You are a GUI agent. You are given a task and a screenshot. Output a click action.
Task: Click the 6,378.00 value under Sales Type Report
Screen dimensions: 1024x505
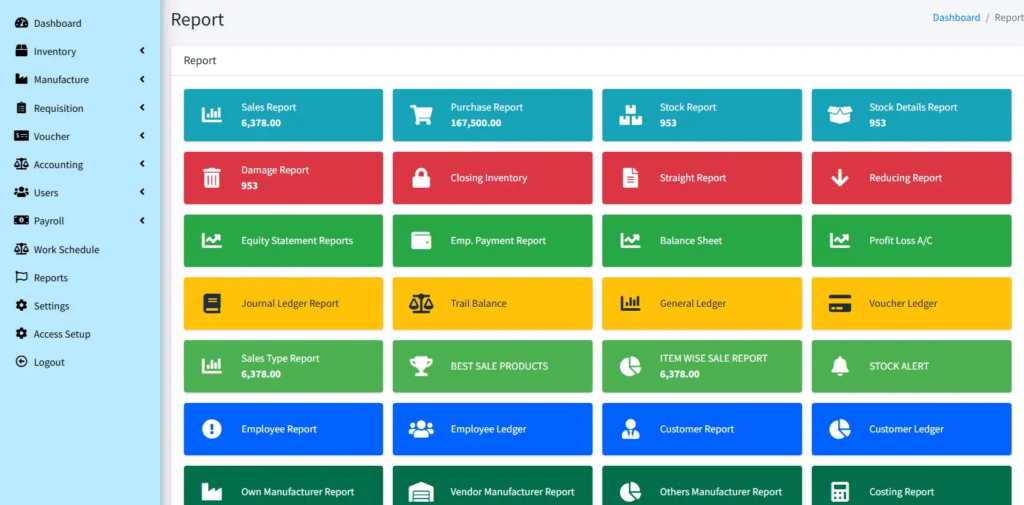(261, 374)
